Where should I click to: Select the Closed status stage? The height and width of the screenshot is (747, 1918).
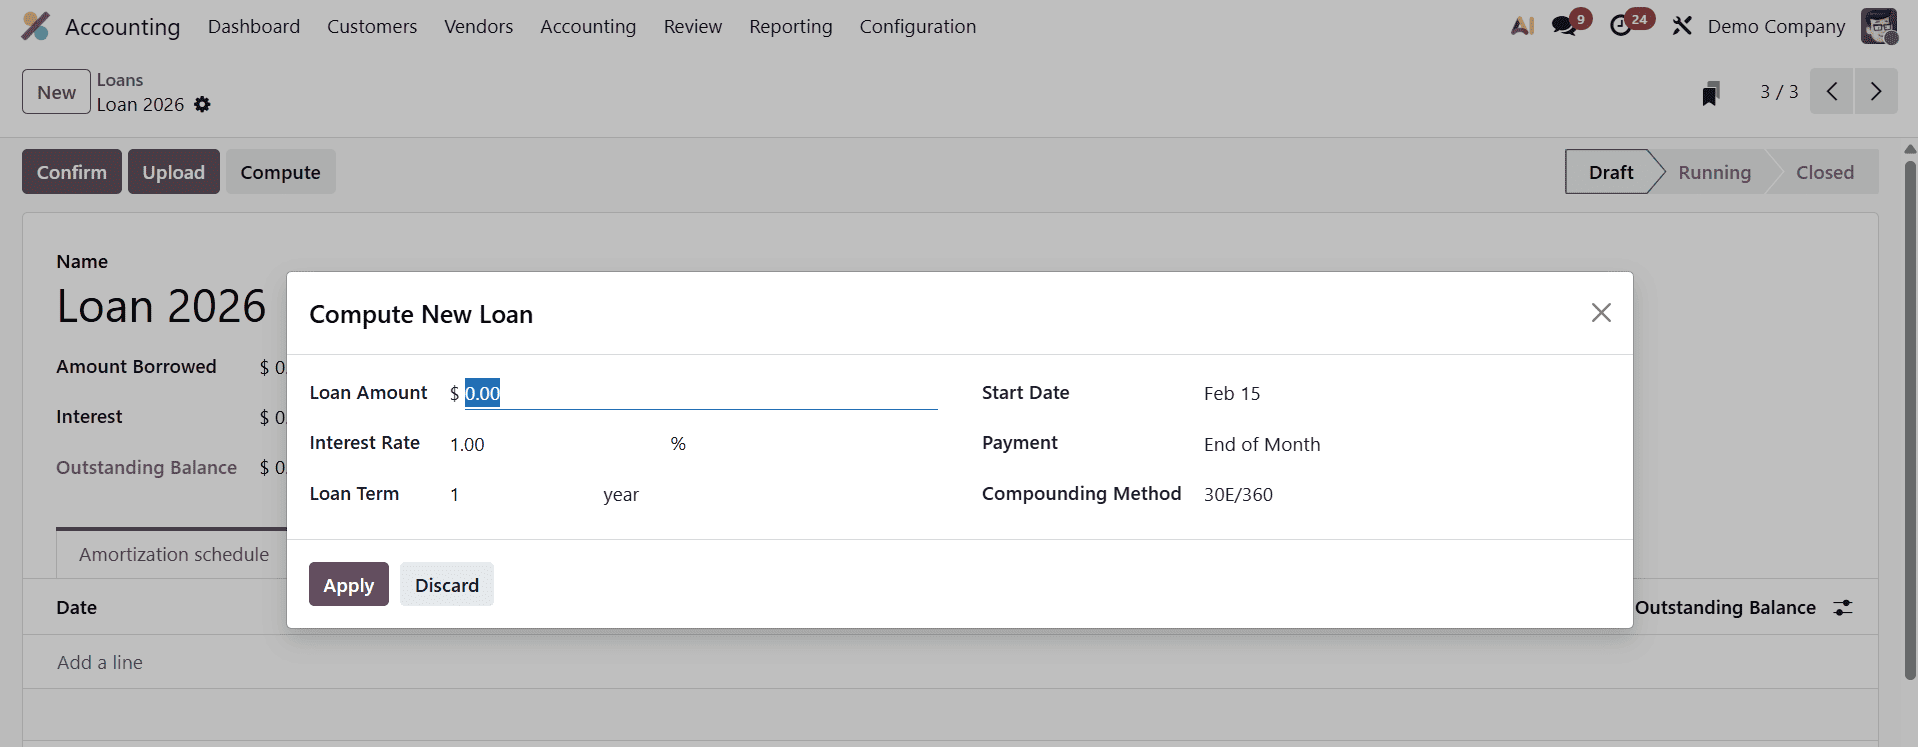[1825, 172]
